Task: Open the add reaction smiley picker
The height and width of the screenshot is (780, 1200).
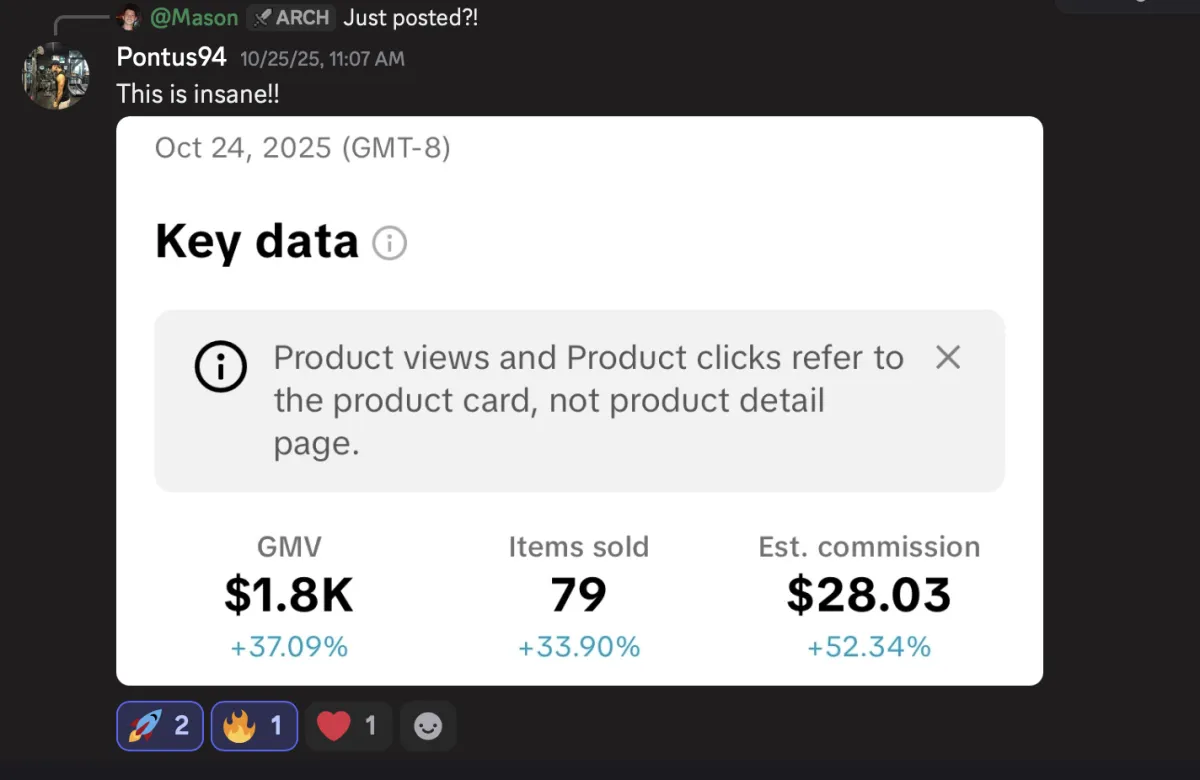Action: tap(428, 727)
